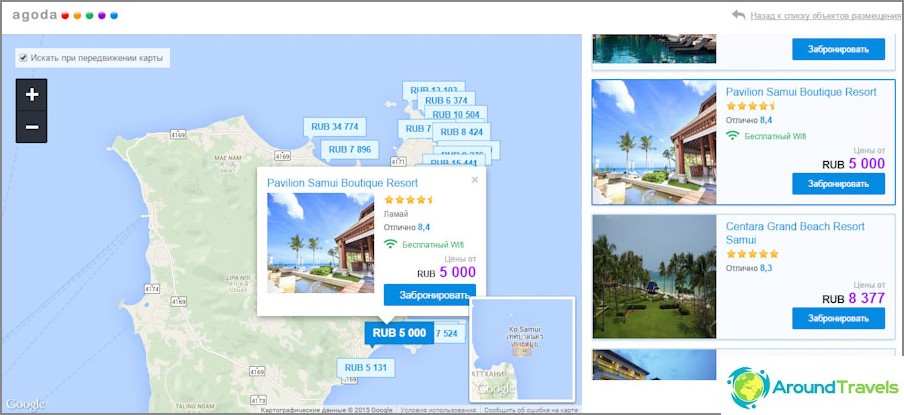
Task: Select the RUB 34 774 map marker
Action: (334, 127)
